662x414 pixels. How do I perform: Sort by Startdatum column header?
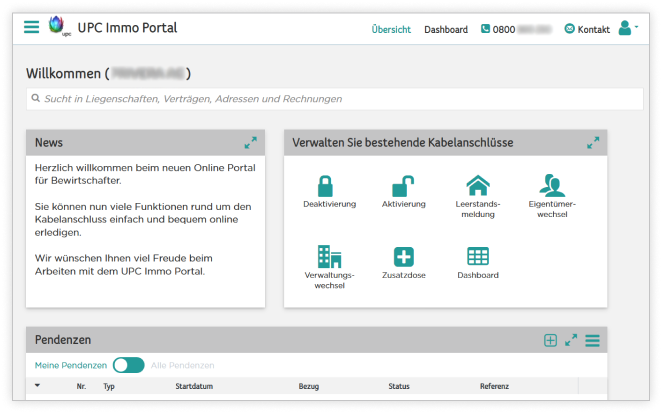pos(194,386)
